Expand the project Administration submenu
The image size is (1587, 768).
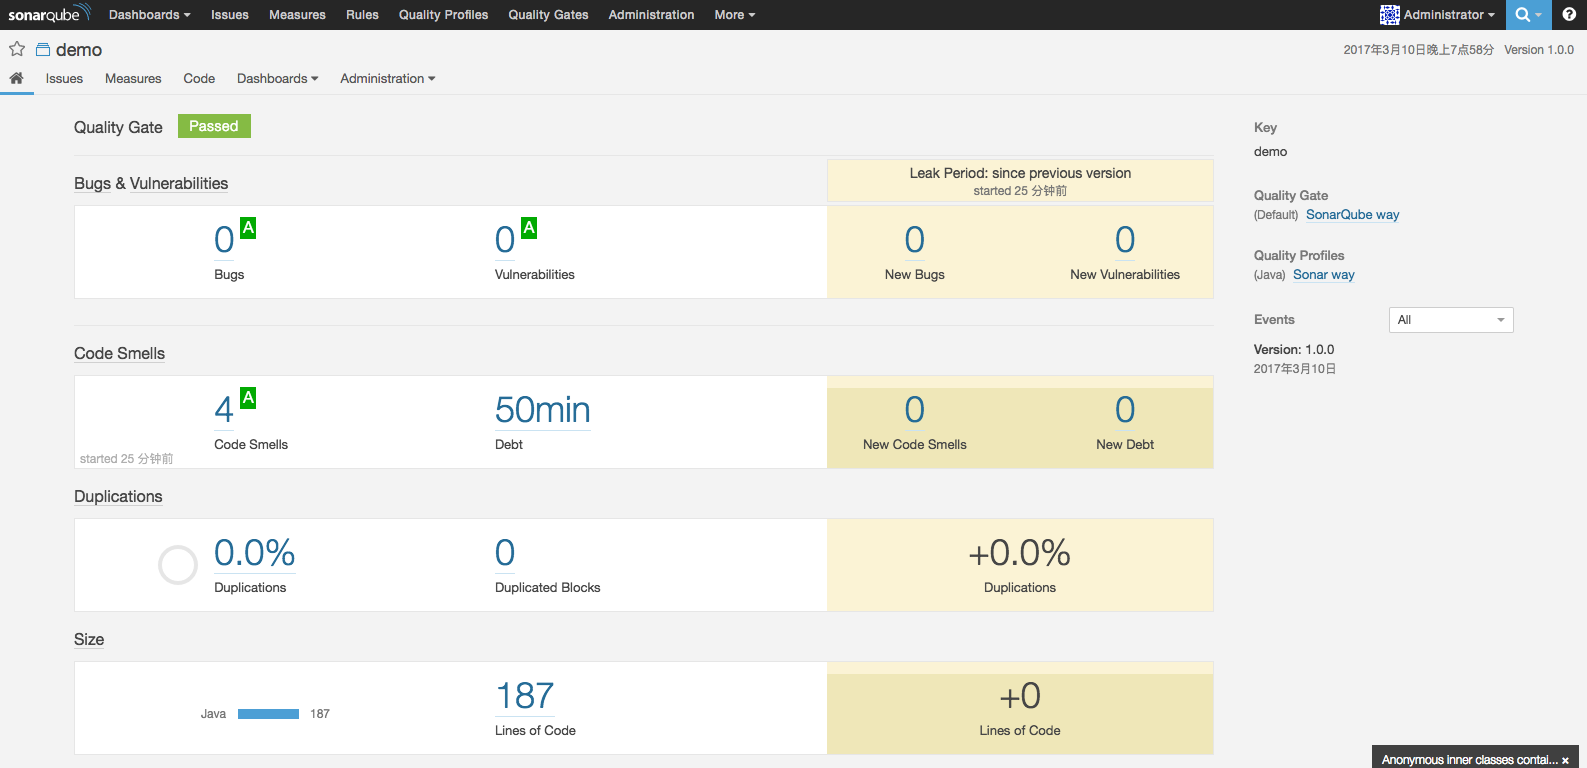(x=387, y=79)
